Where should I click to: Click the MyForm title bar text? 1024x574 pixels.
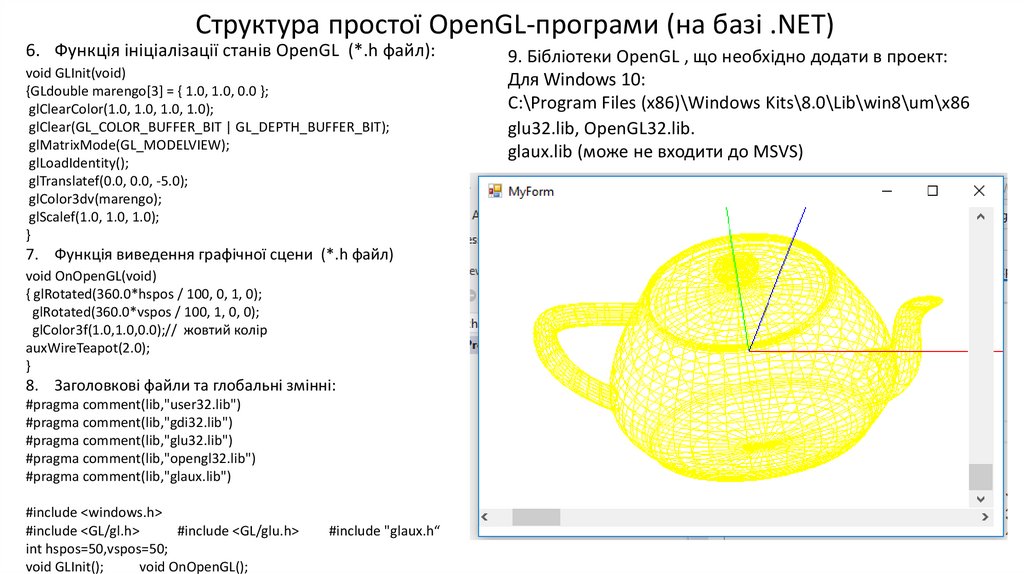click(530, 191)
